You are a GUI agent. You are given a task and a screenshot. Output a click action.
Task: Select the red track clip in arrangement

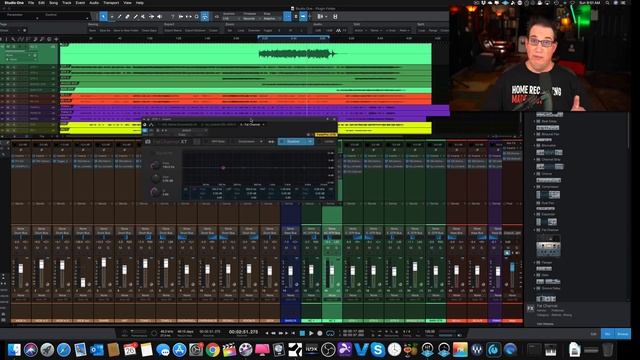(x=246, y=99)
